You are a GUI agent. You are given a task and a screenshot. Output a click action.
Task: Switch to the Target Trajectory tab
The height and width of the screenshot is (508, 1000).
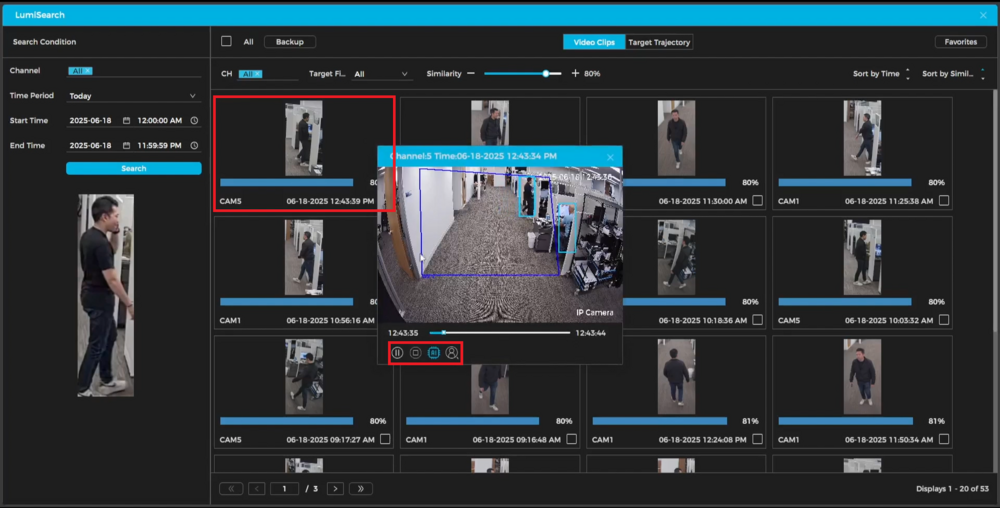659,42
